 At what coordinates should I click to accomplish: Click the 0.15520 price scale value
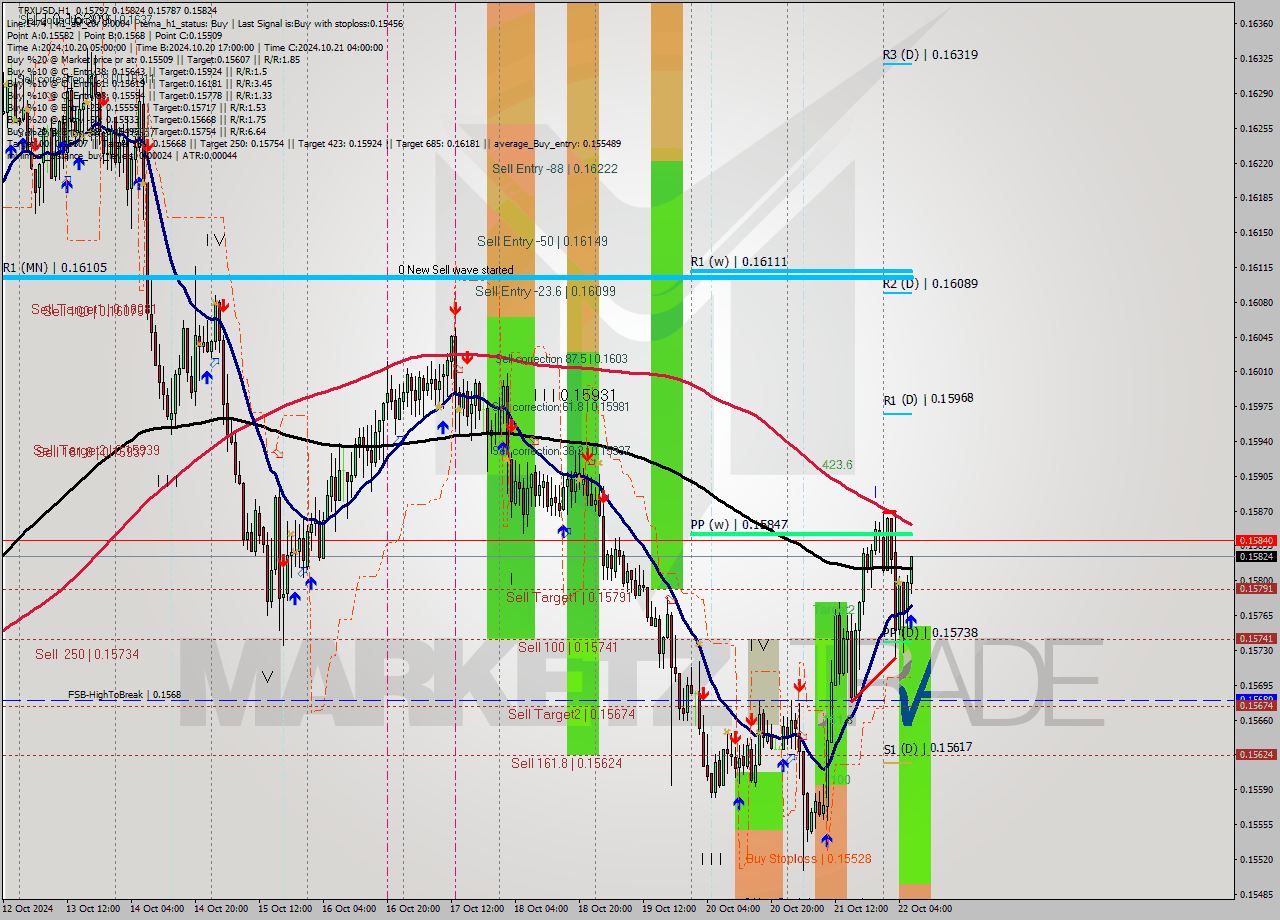click(1256, 859)
